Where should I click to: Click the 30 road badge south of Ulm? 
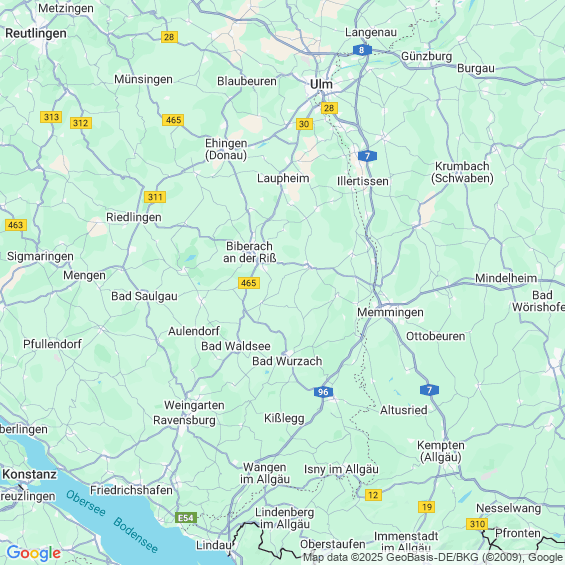tap(304, 124)
